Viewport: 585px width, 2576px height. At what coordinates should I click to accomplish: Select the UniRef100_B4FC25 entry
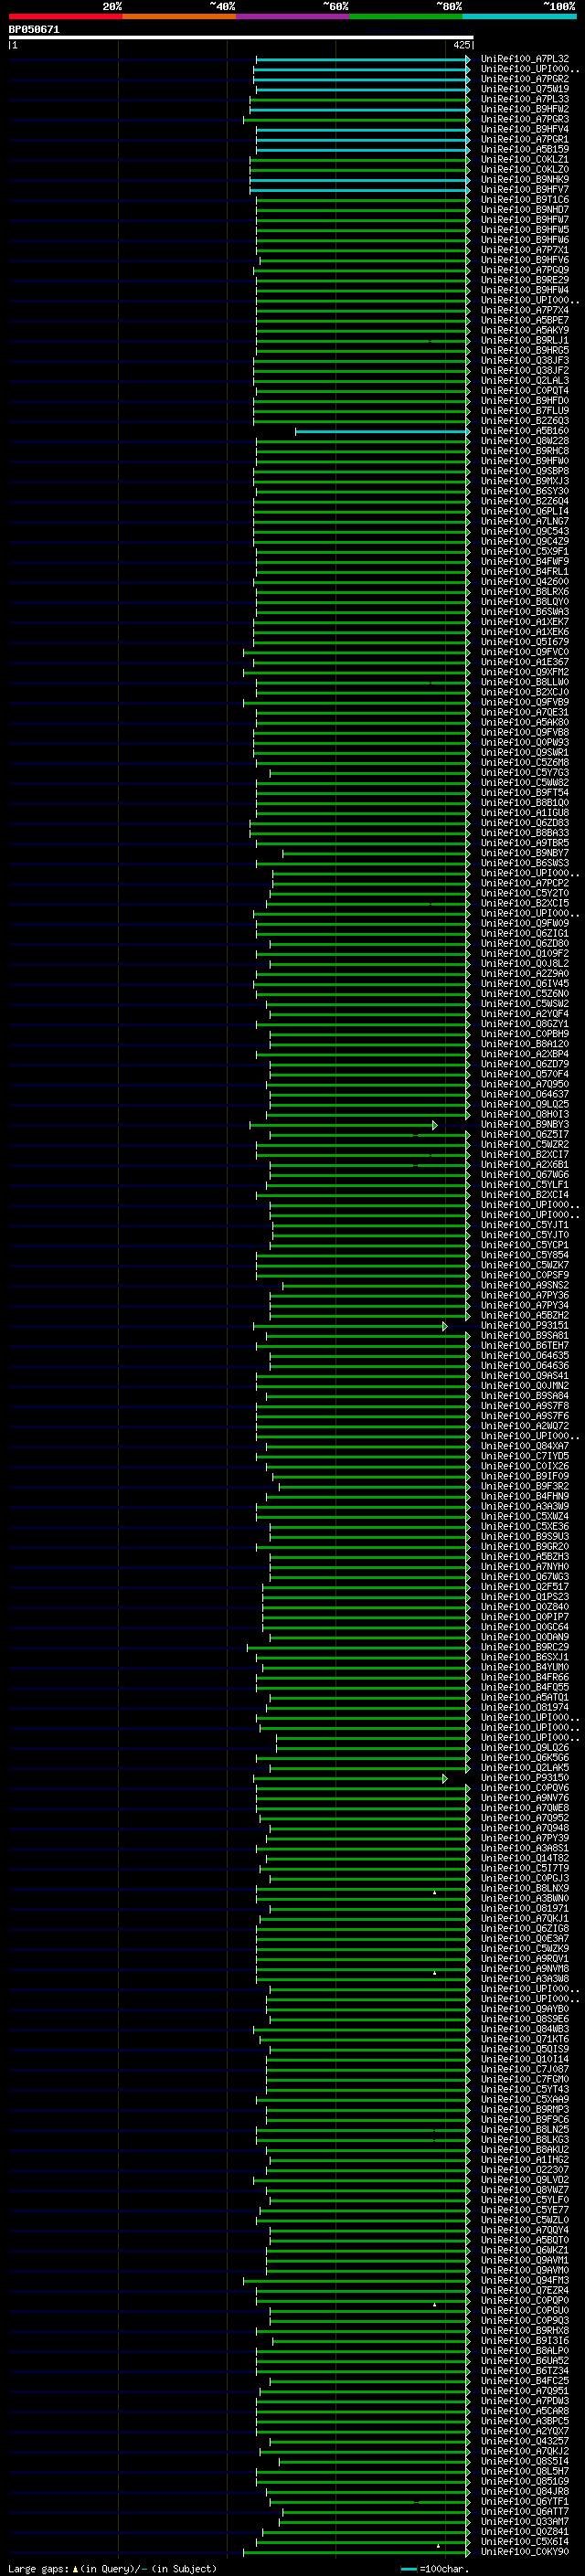point(525,2380)
